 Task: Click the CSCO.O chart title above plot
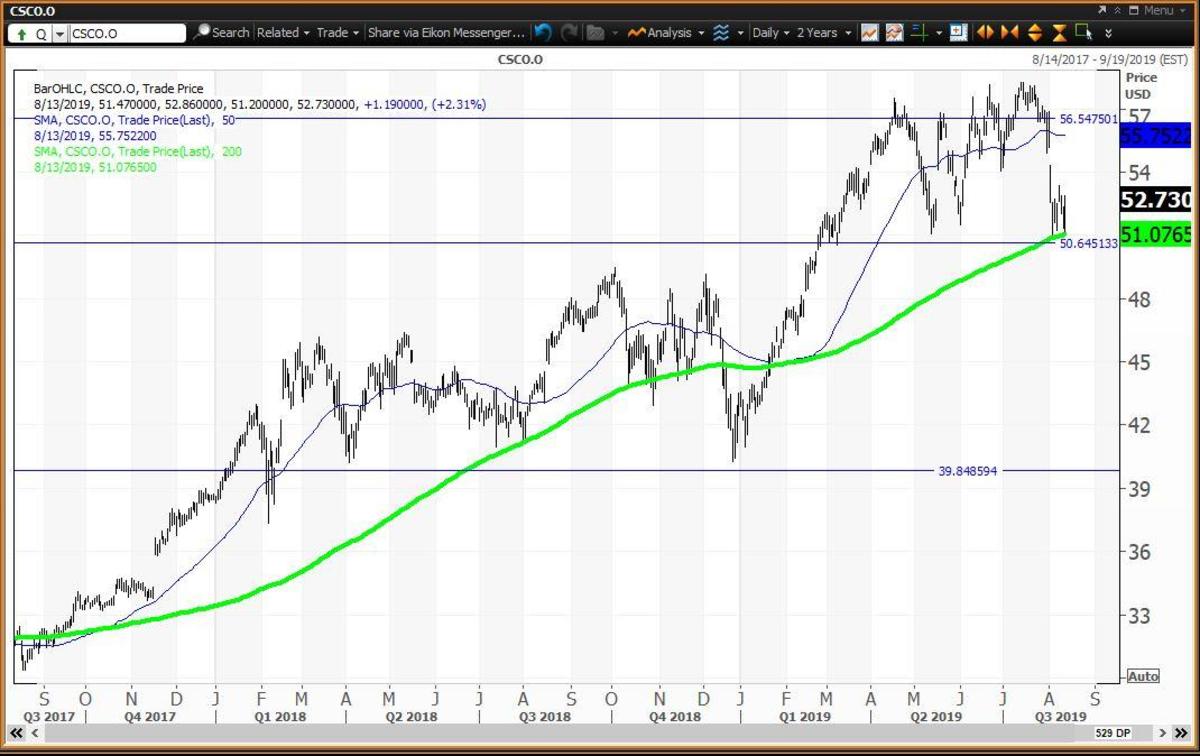(x=521, y=60)
